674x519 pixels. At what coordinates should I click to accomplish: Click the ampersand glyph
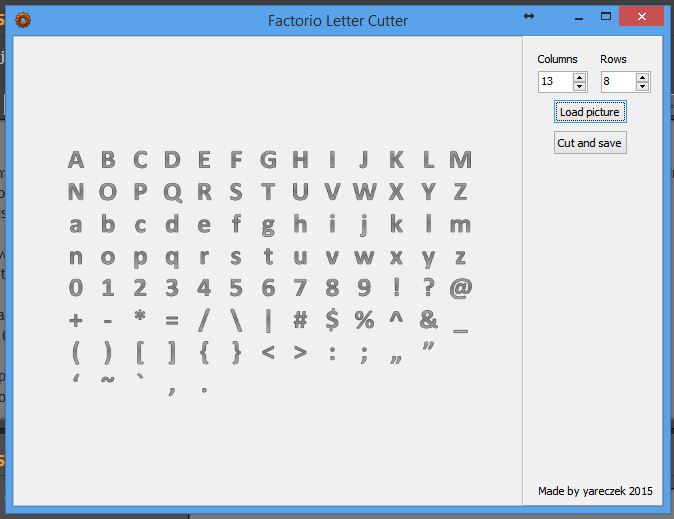[429, 320]
